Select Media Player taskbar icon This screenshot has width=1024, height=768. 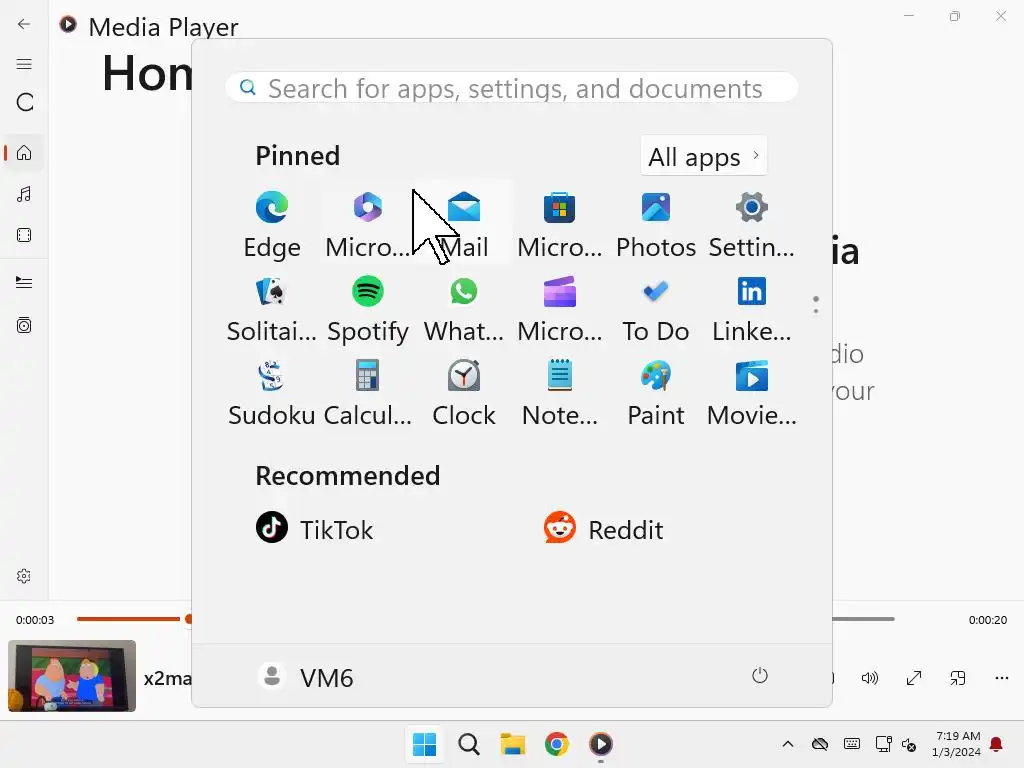point(601,744)
